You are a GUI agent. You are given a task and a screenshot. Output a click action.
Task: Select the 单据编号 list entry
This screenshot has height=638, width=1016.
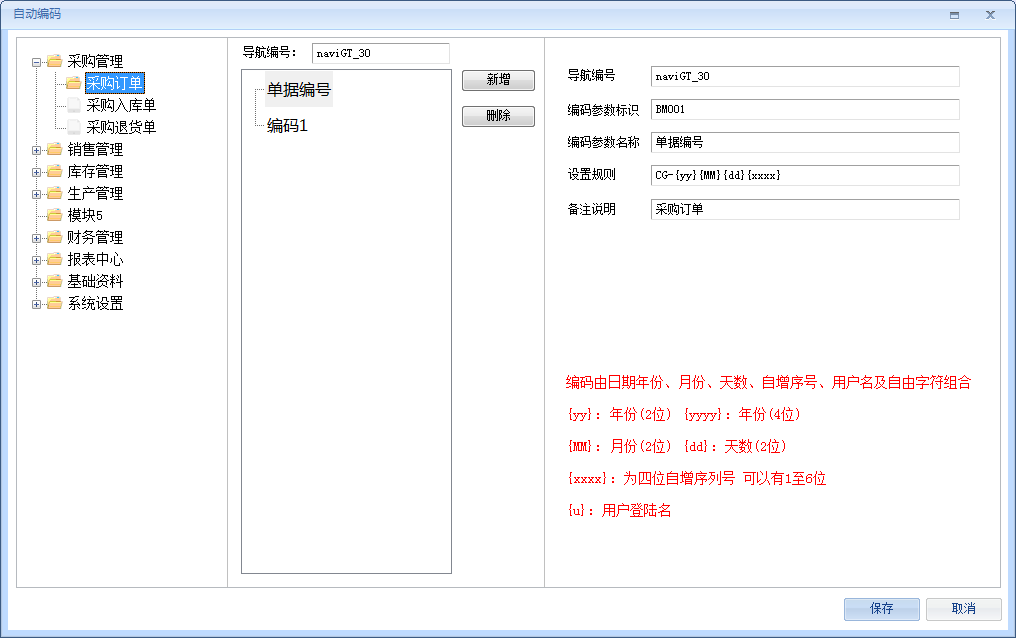(x=298, y=90)
